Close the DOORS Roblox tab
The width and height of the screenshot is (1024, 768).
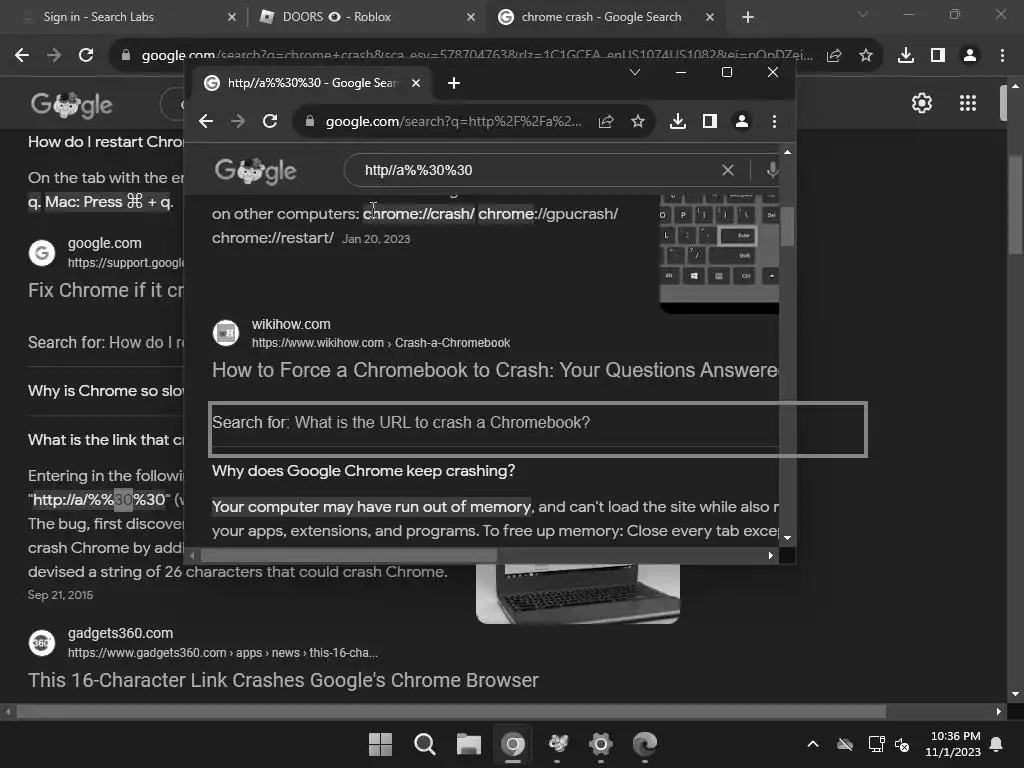(471, 18)
